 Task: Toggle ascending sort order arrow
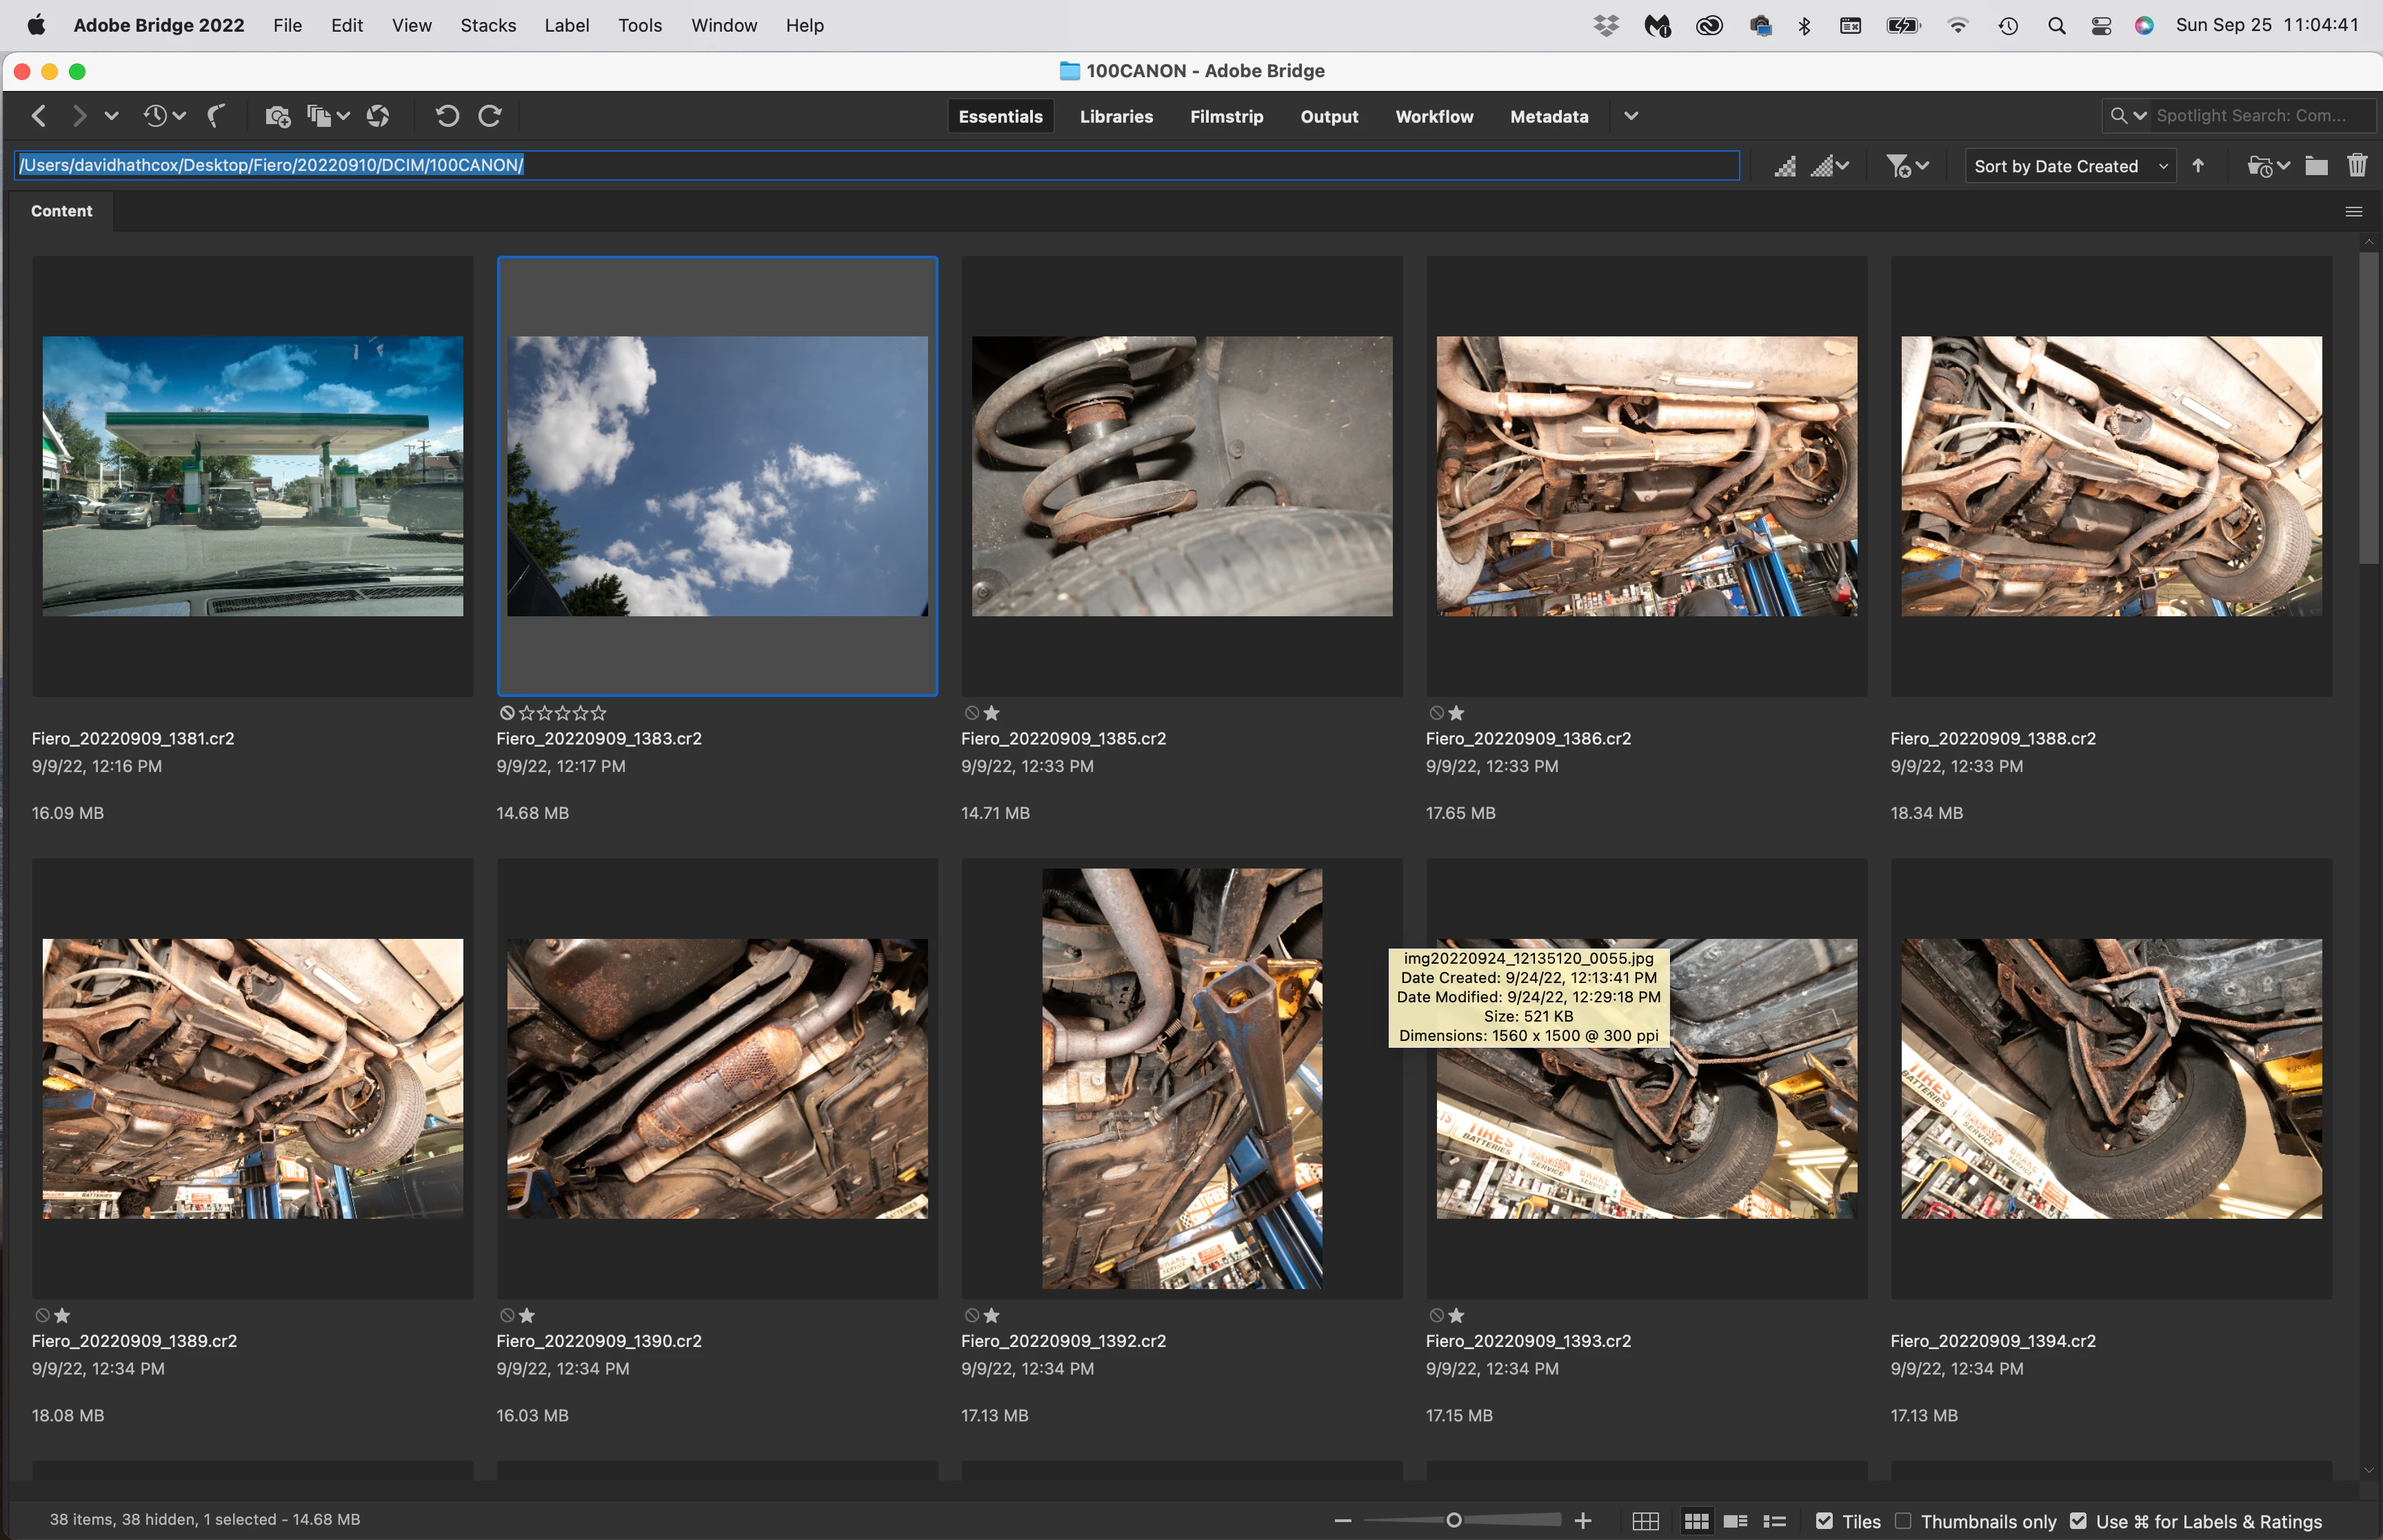click(x=2198, y=166)
